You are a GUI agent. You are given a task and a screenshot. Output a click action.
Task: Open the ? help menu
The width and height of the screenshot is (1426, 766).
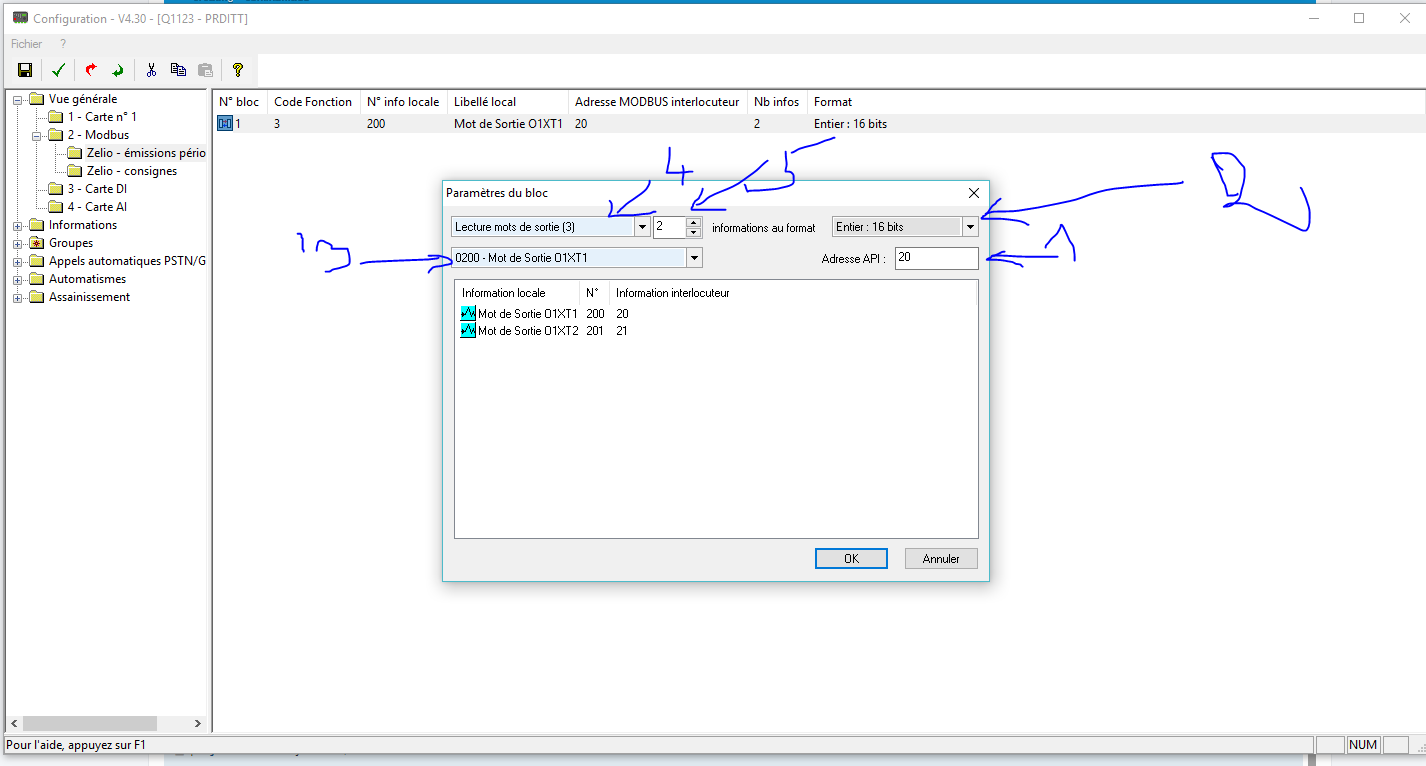click(63, 44)
